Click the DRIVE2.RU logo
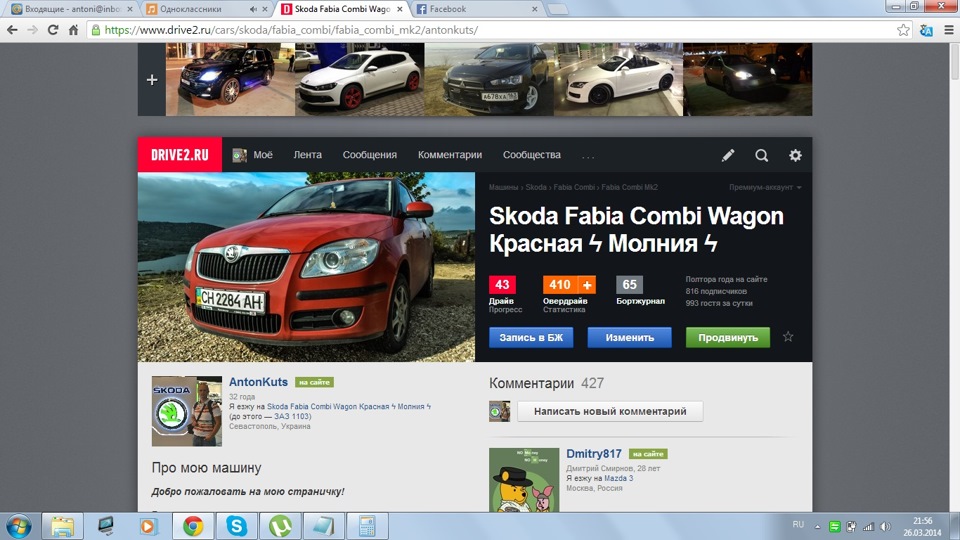Image resolution: width=960 pixels, height=540 pixels. [180, 155]
